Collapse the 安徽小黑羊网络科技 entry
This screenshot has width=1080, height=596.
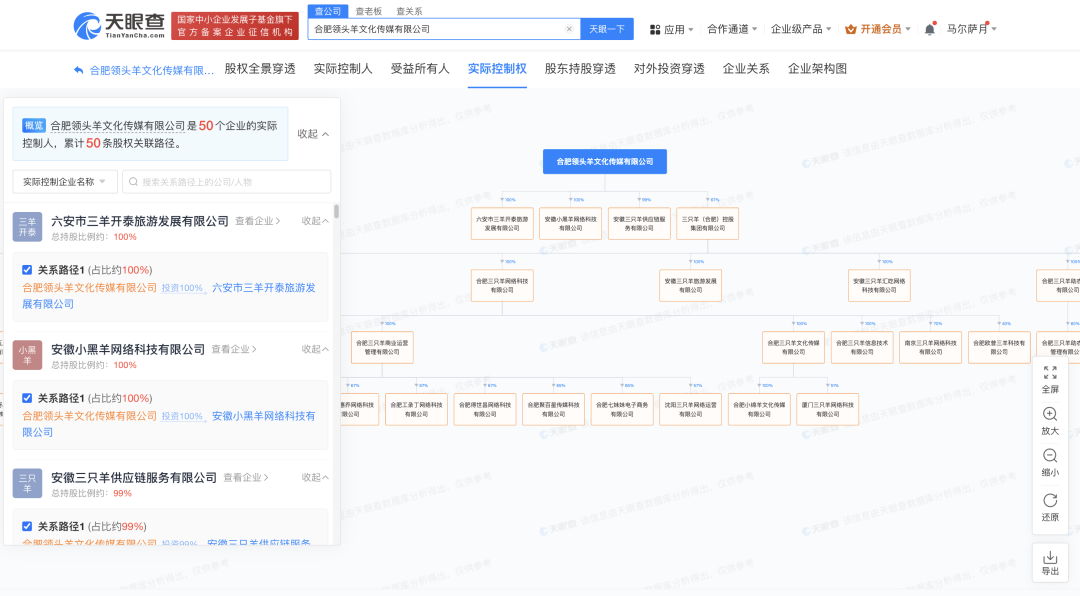315,349
